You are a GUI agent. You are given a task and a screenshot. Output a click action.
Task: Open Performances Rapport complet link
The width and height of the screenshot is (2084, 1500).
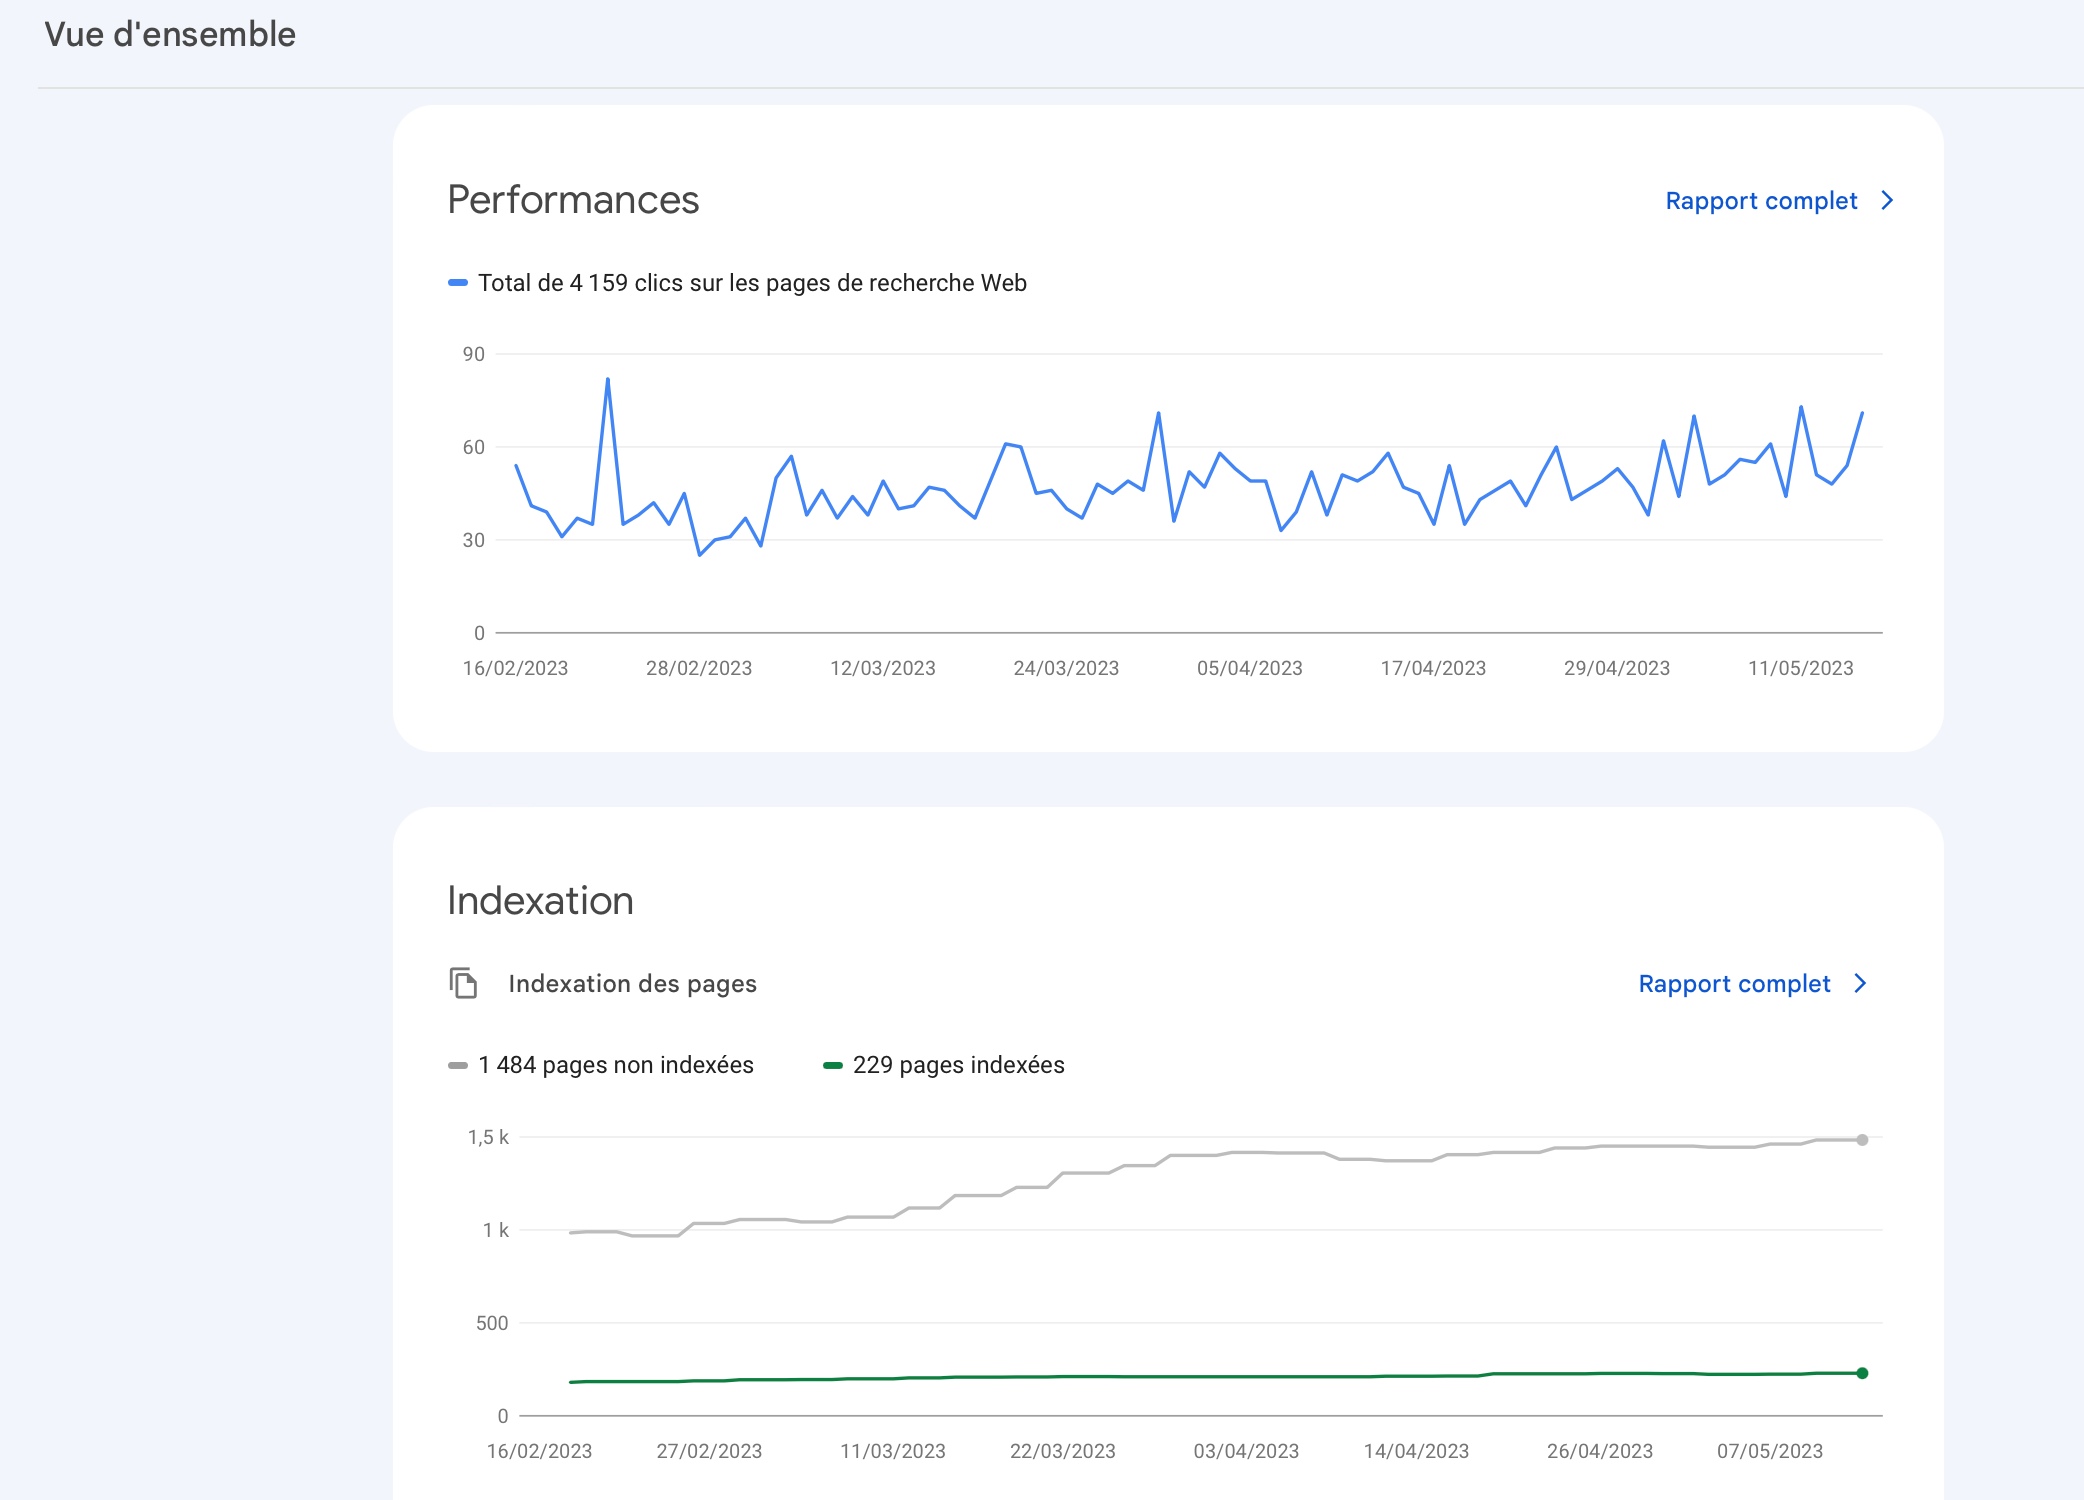[x=1761, y=201]
